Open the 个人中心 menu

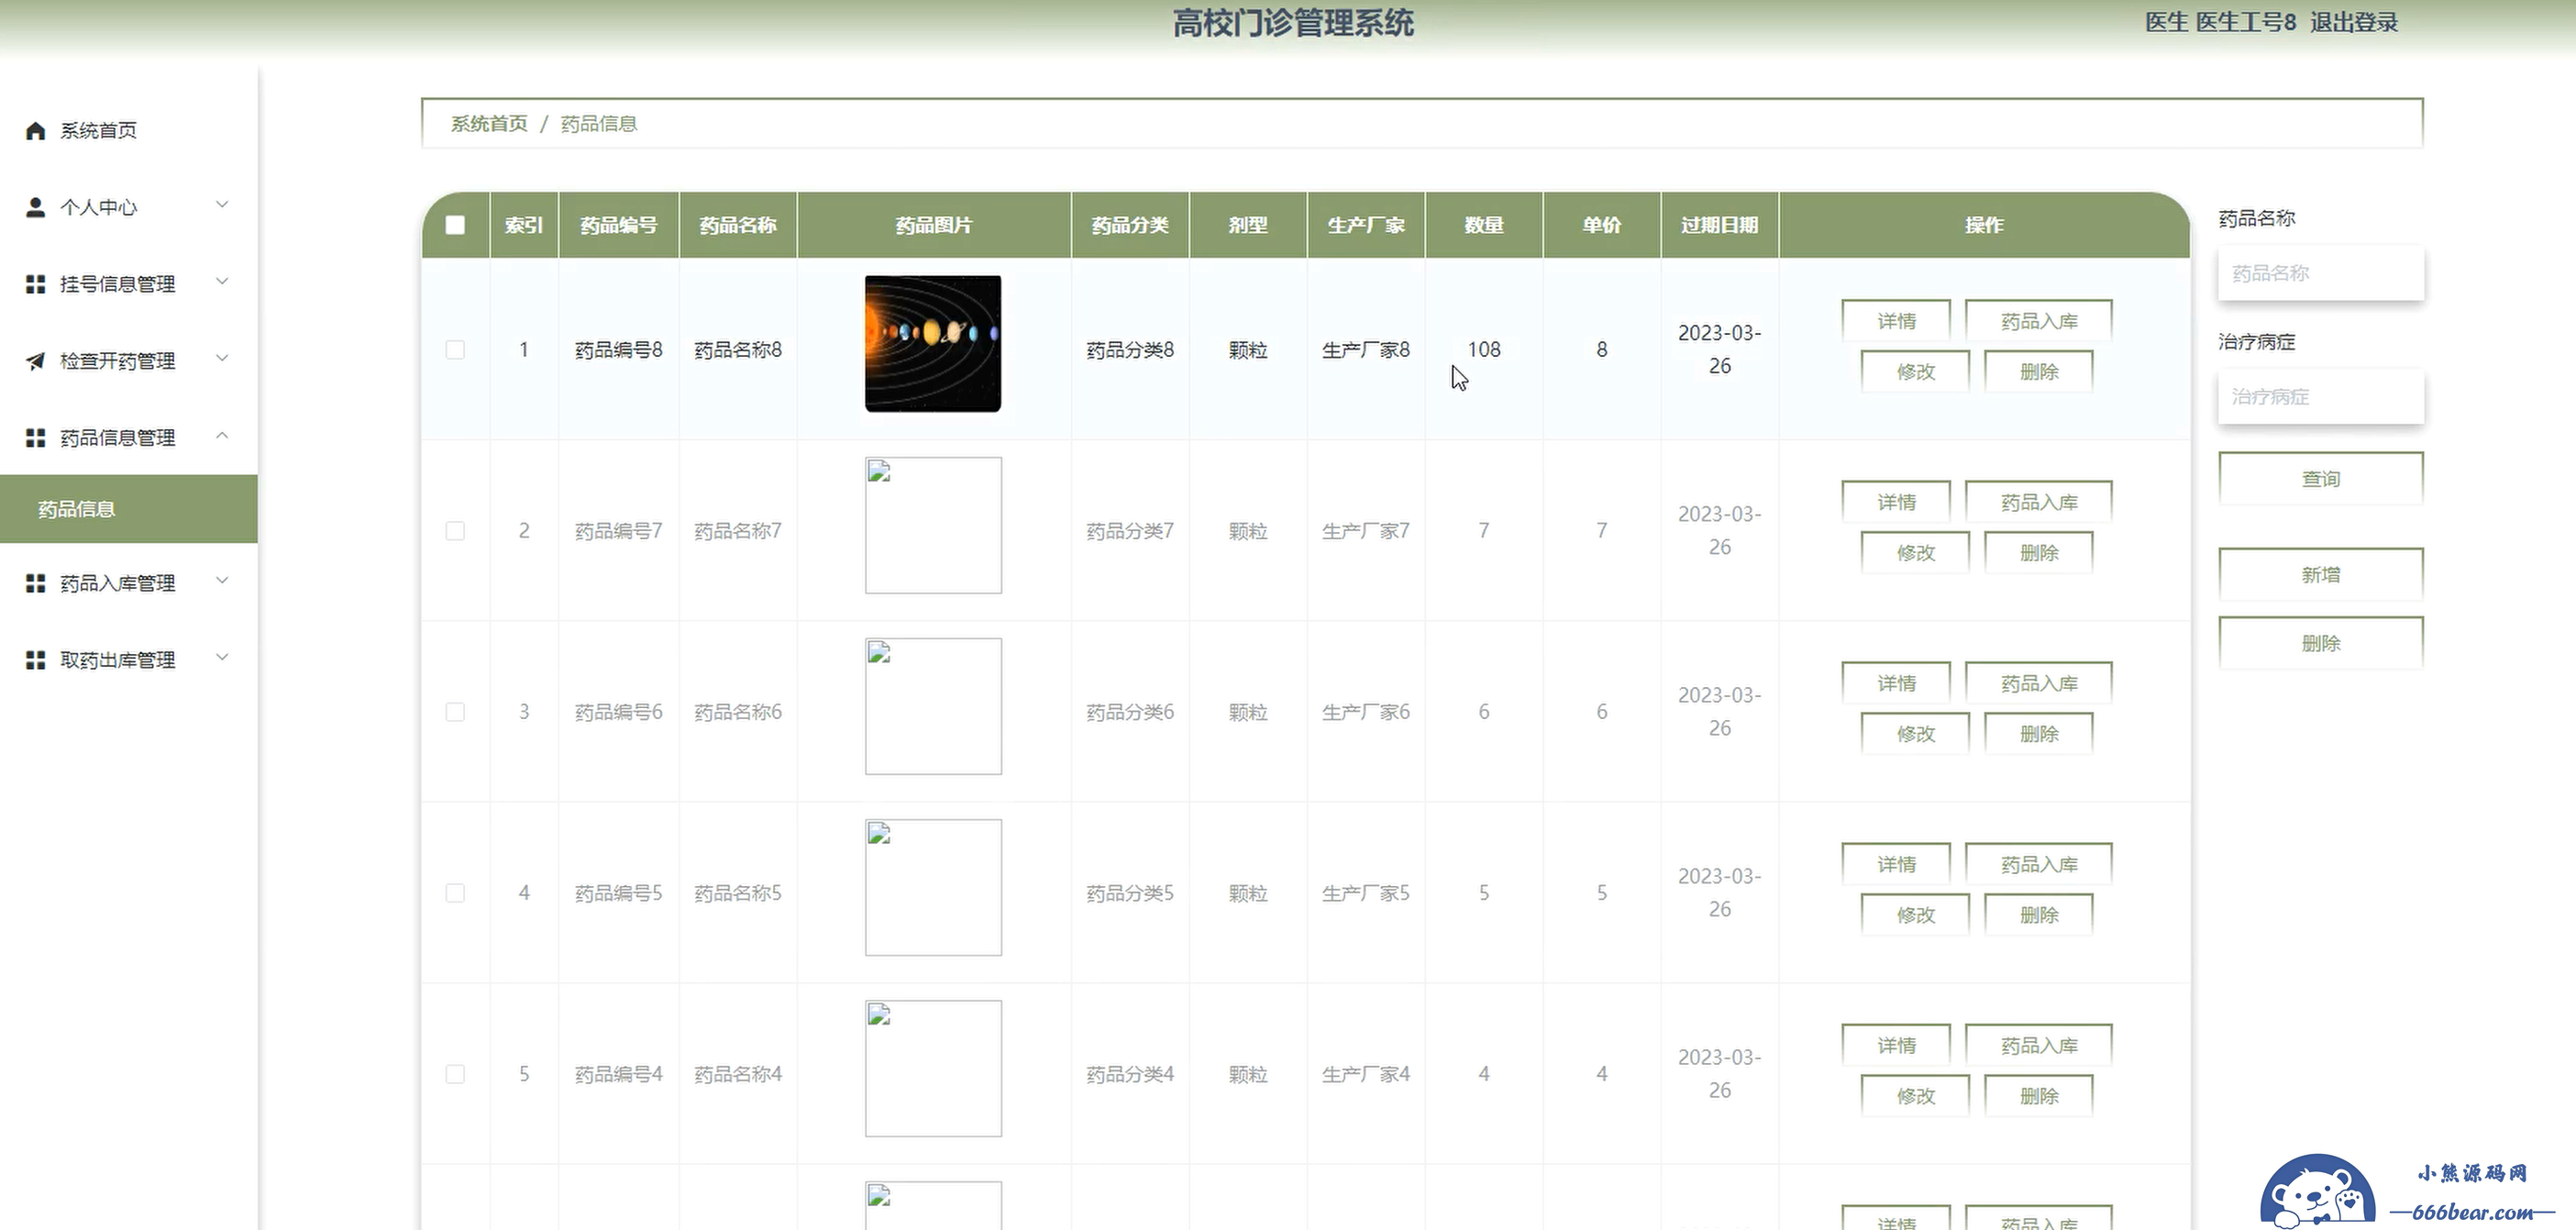[x=129, y=207]
